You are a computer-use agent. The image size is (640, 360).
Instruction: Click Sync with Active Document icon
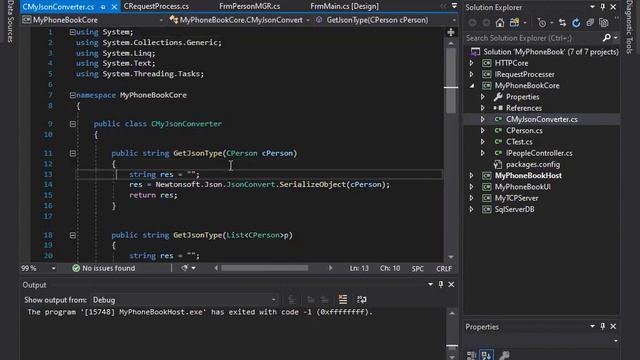click(x=562, y=23)
